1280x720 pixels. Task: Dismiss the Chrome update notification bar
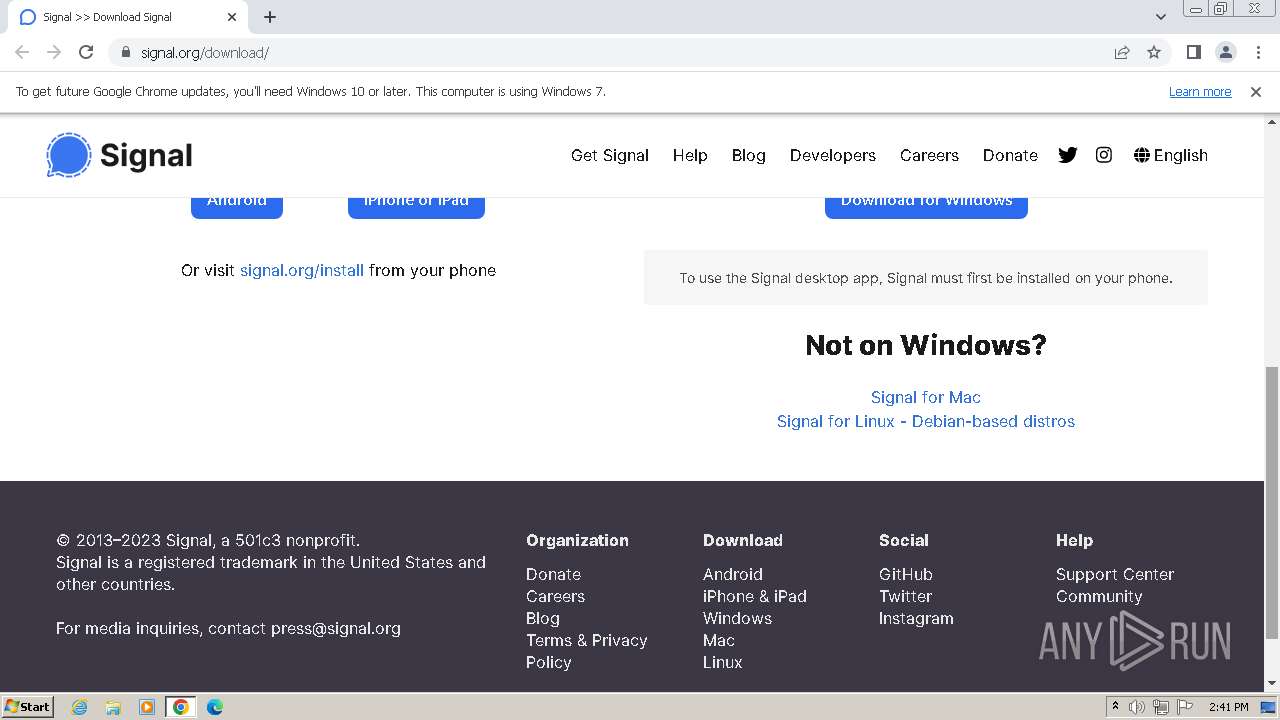tap(1256, 91)
